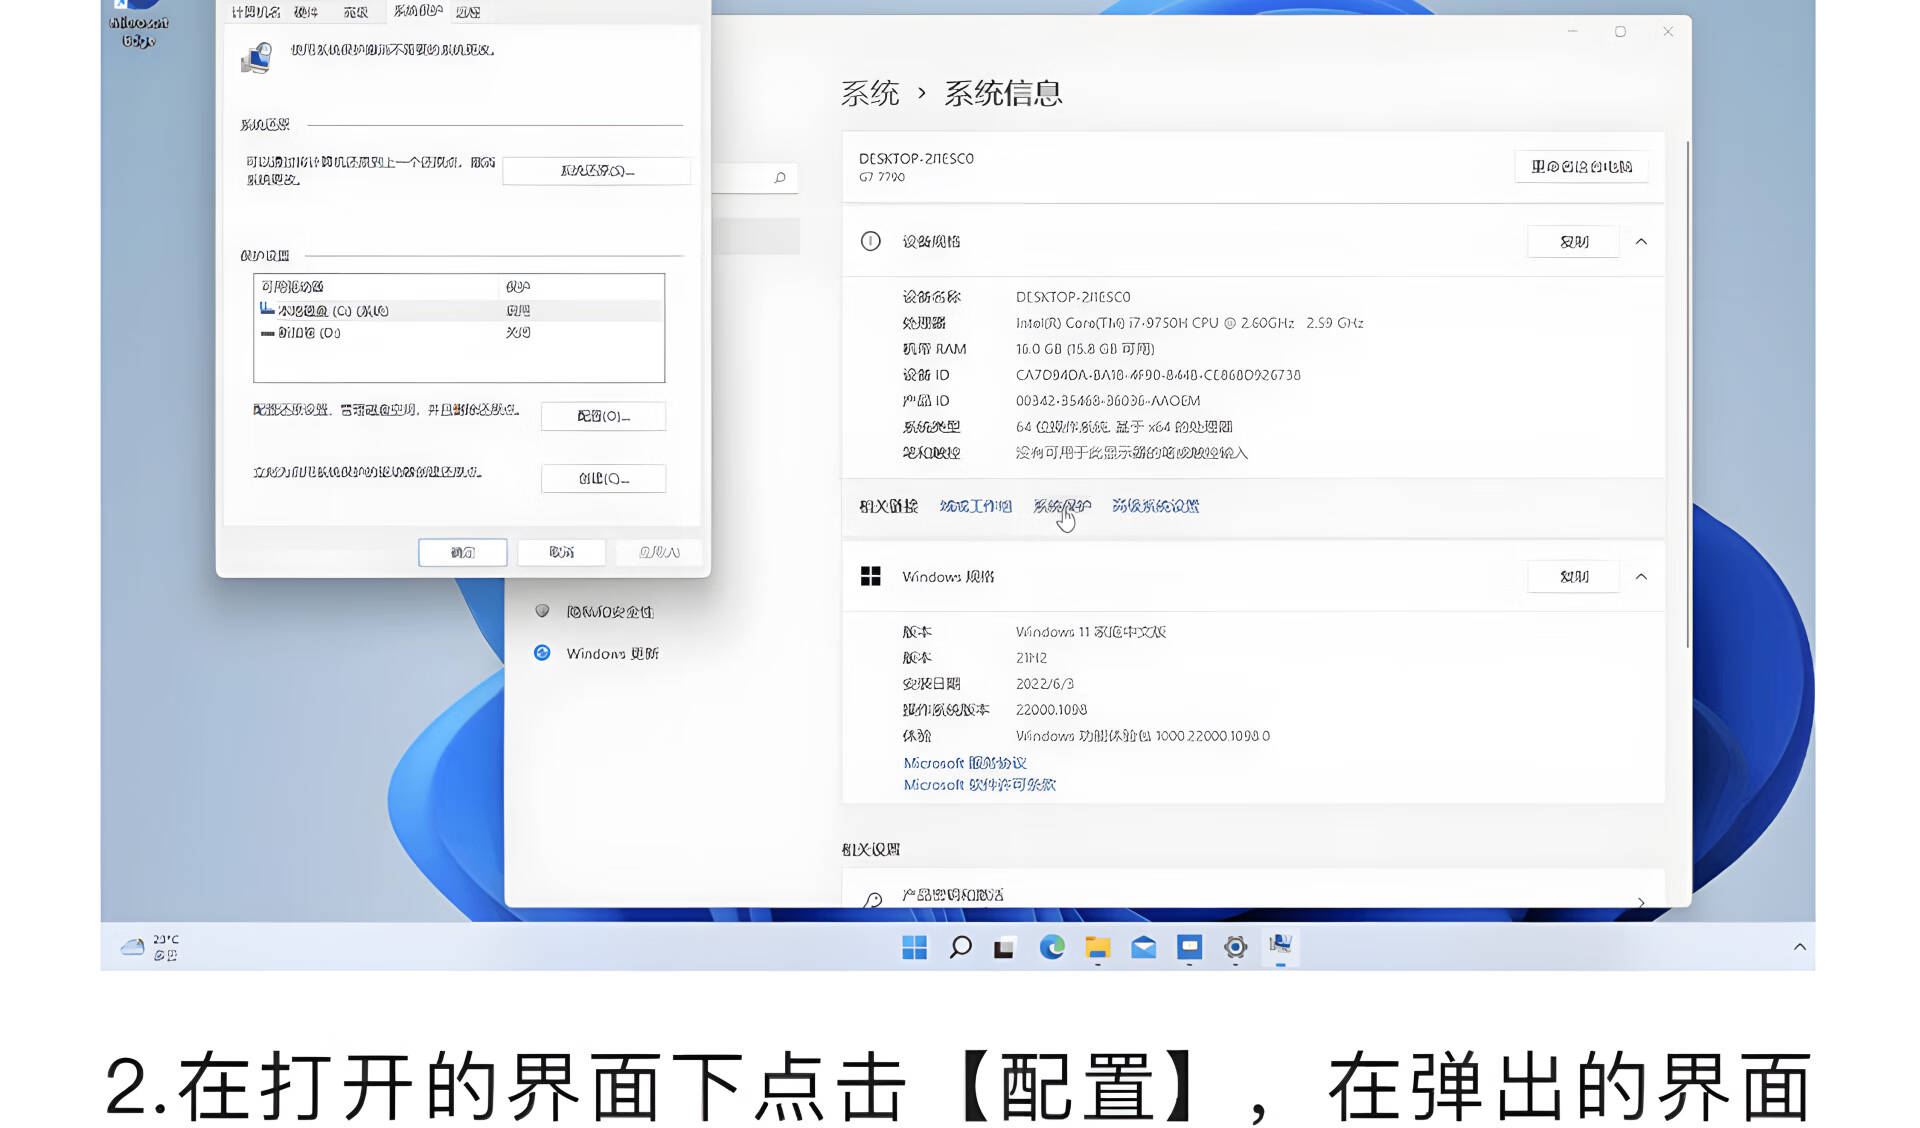This screenshot has height=1128, width=1920.
Task: Open the Windows Start menu
Action: tap(914, 947)
